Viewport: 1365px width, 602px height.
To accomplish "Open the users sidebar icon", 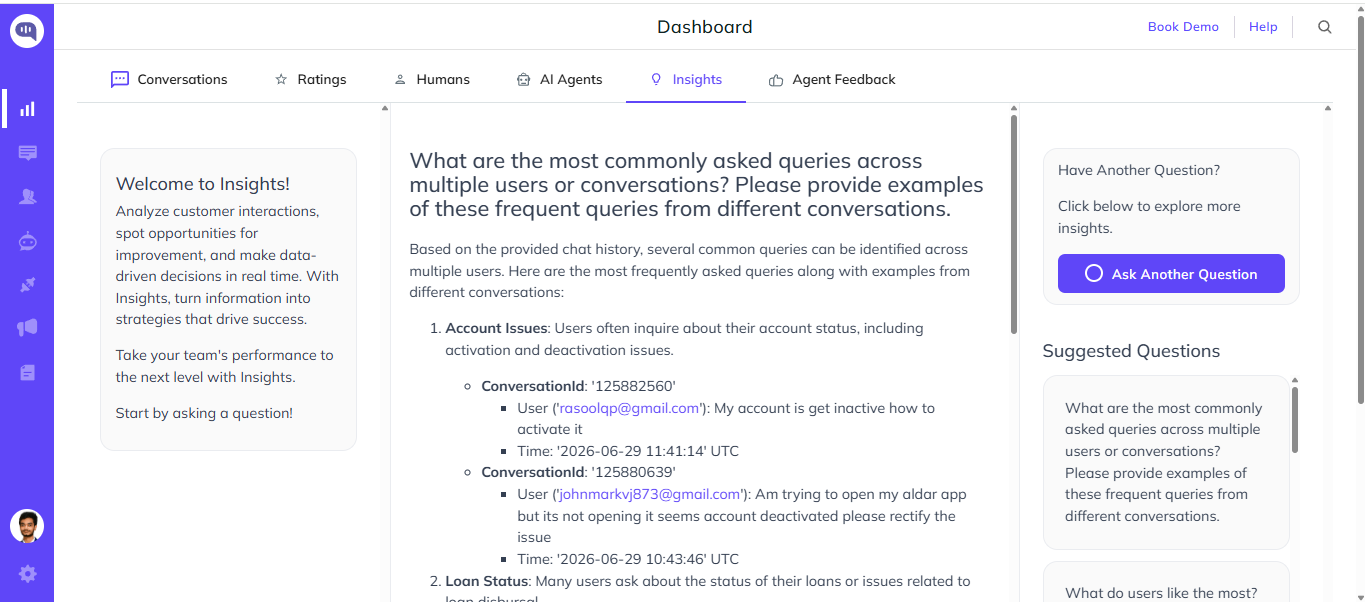I will point(27,197).
